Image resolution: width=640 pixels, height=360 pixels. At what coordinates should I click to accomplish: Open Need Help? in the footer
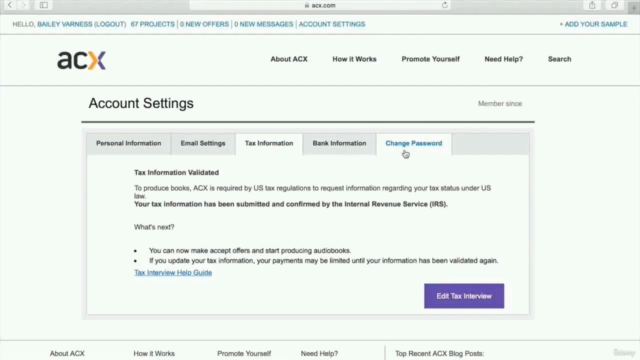pyautogui.click(x=319, y=353)
